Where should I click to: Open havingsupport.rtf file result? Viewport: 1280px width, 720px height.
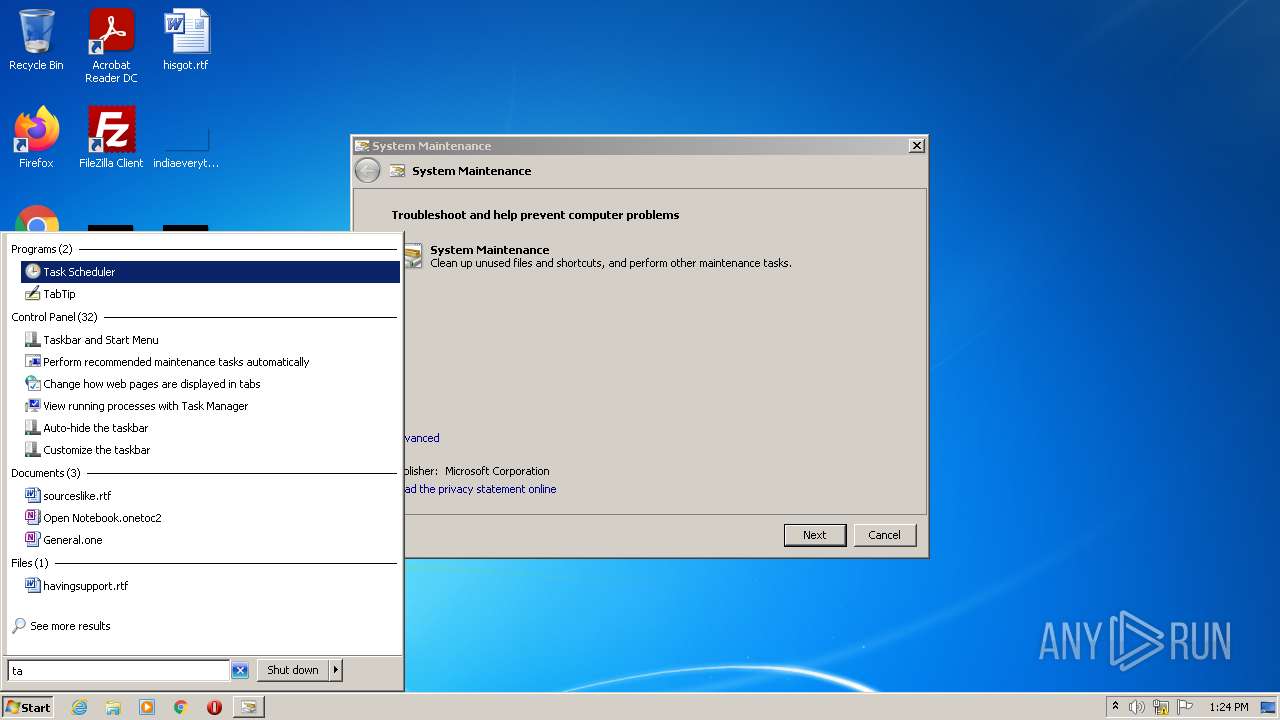pyautogui.click(x=210, y=586)
